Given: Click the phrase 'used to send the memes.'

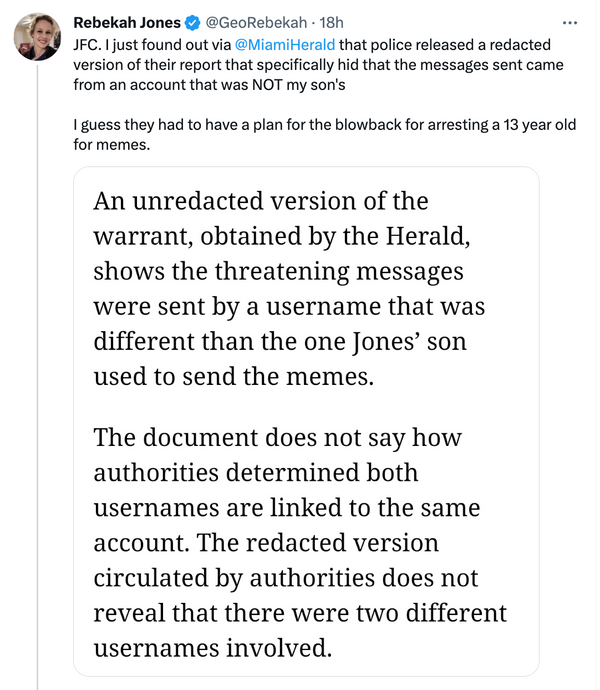Looking at the screenshot, I should [233, 377].
